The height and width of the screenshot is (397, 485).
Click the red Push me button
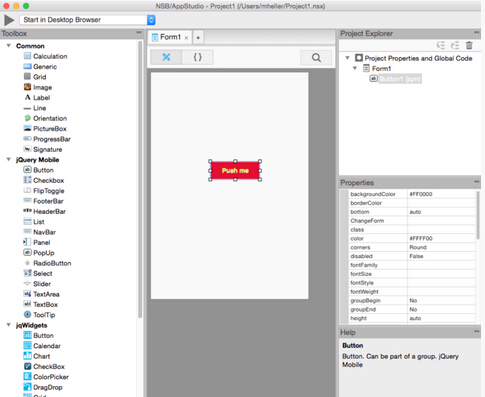[x=235, y=170]
